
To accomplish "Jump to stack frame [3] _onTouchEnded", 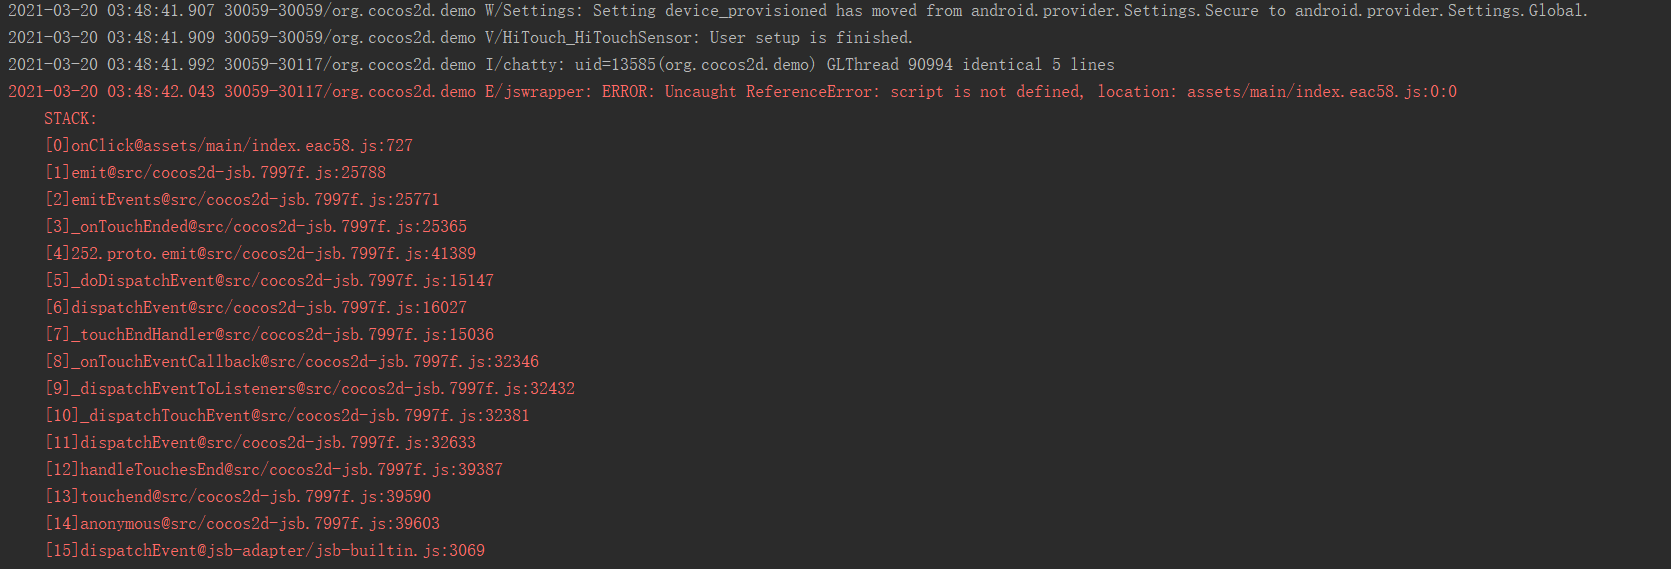I will coord(255,227).
